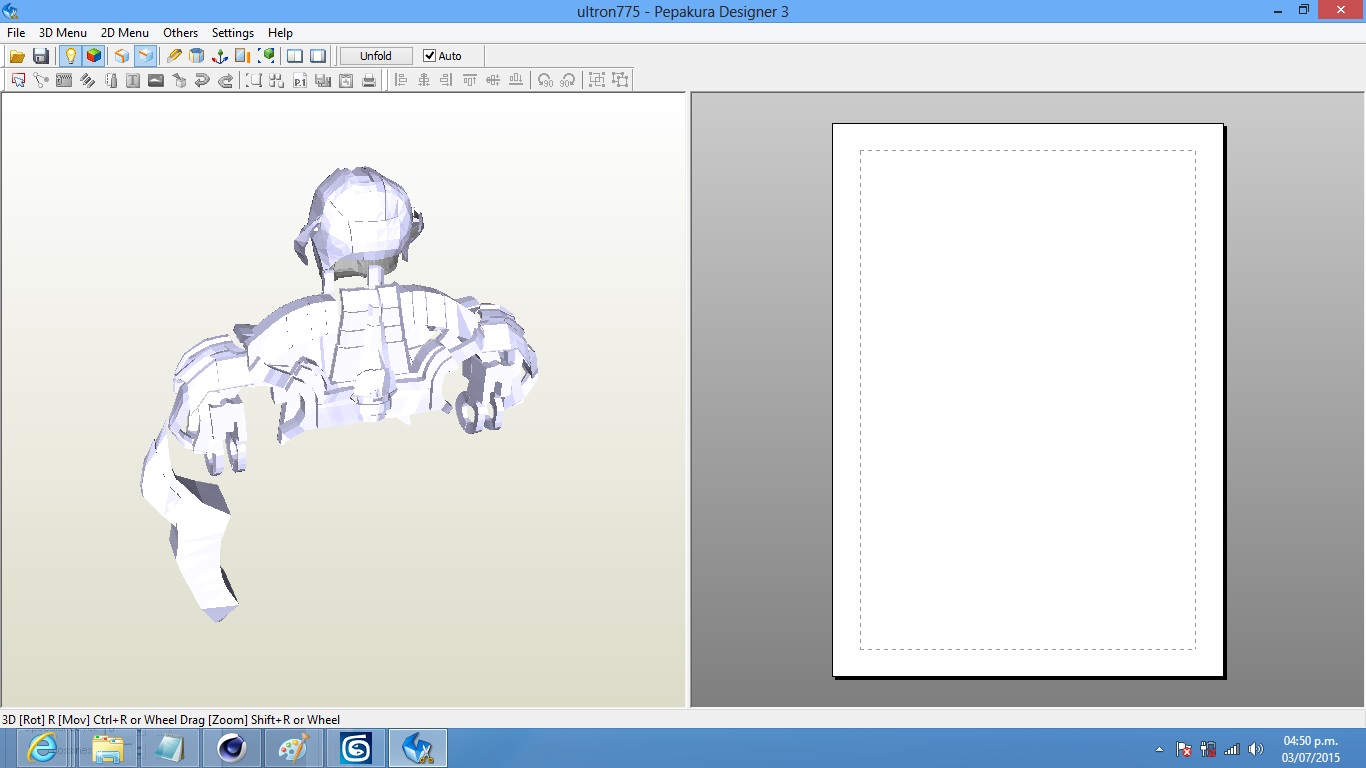Redo the last action
This screenshot has width=1366, height=768.
[x=225, y=80]
